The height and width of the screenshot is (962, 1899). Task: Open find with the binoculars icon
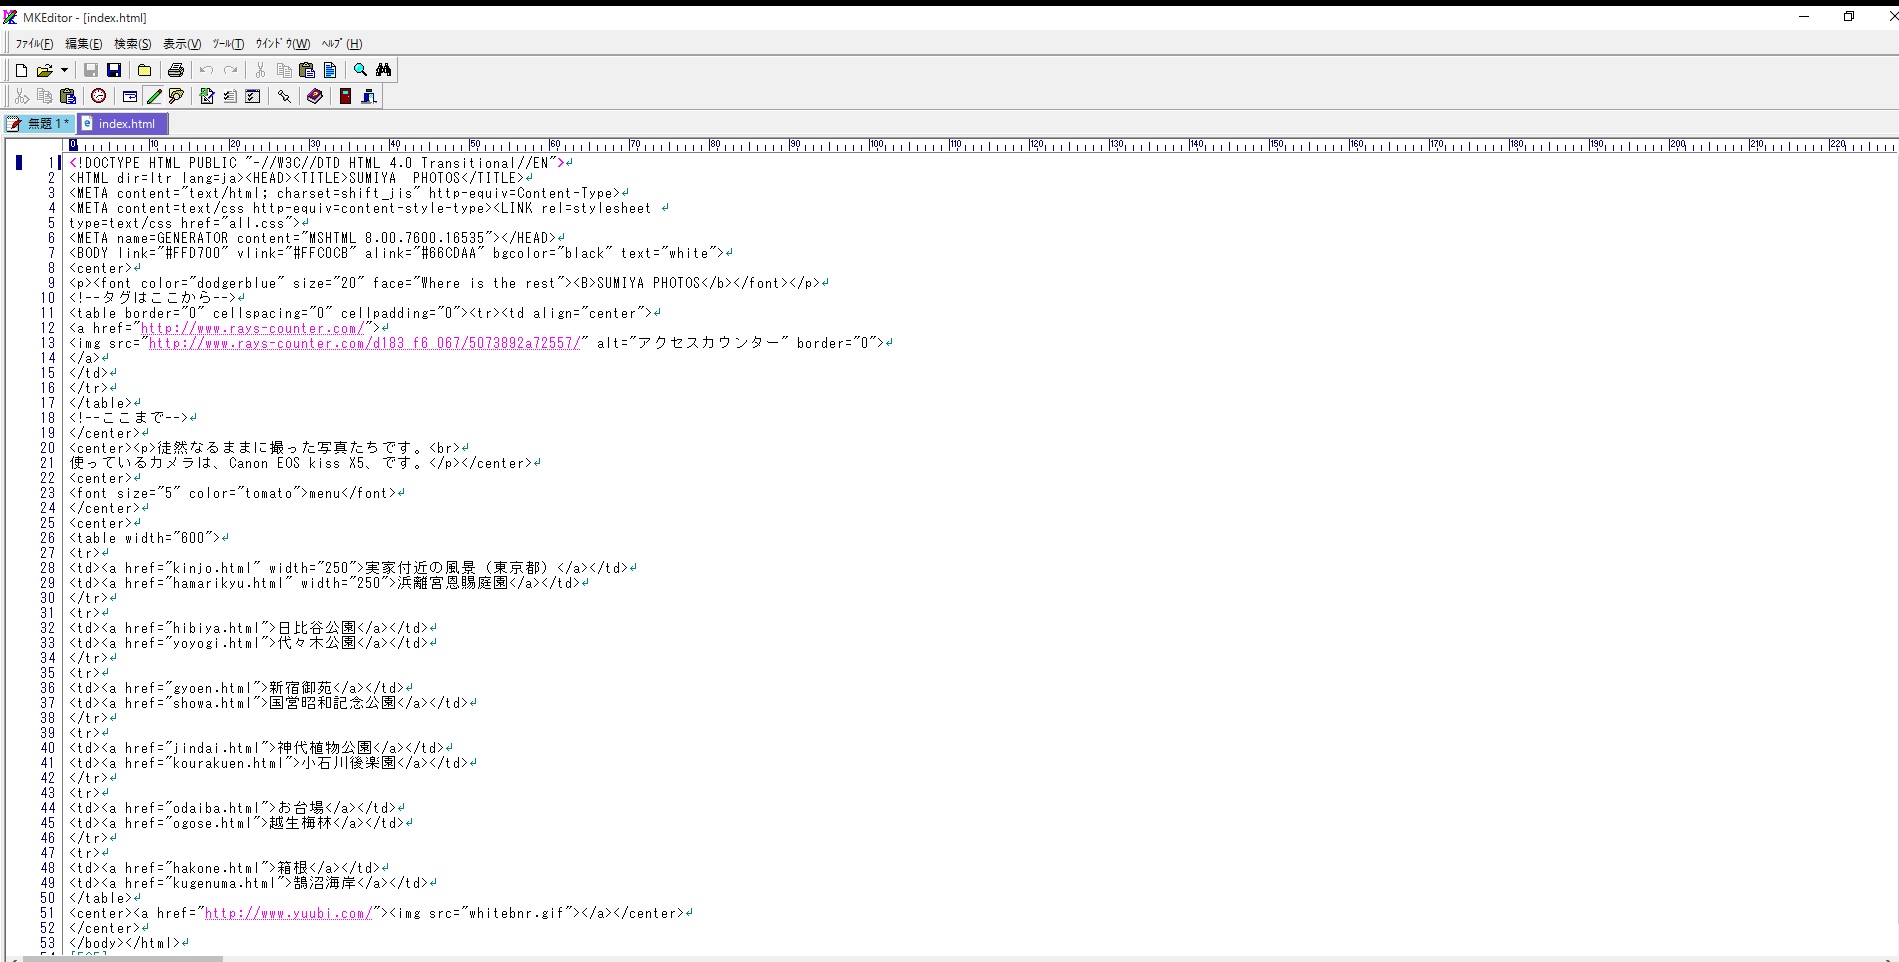pyautogui.click(x=384, y=70)
